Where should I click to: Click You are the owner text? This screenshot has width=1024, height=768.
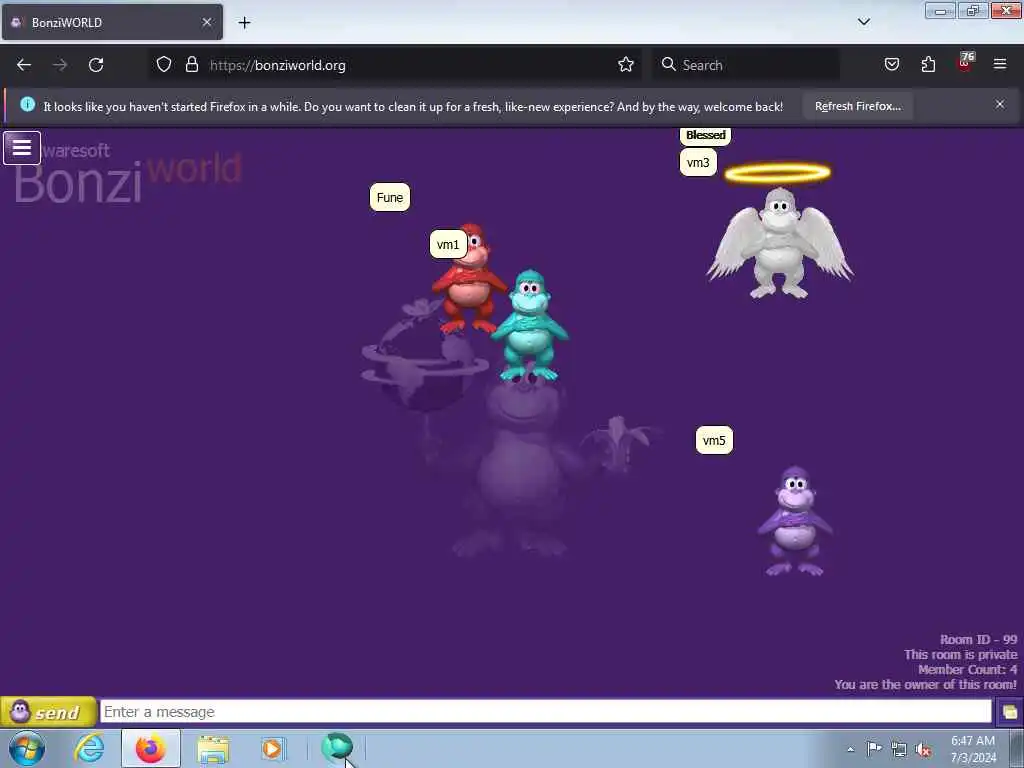pyautogui.click(x=925, y=684)
